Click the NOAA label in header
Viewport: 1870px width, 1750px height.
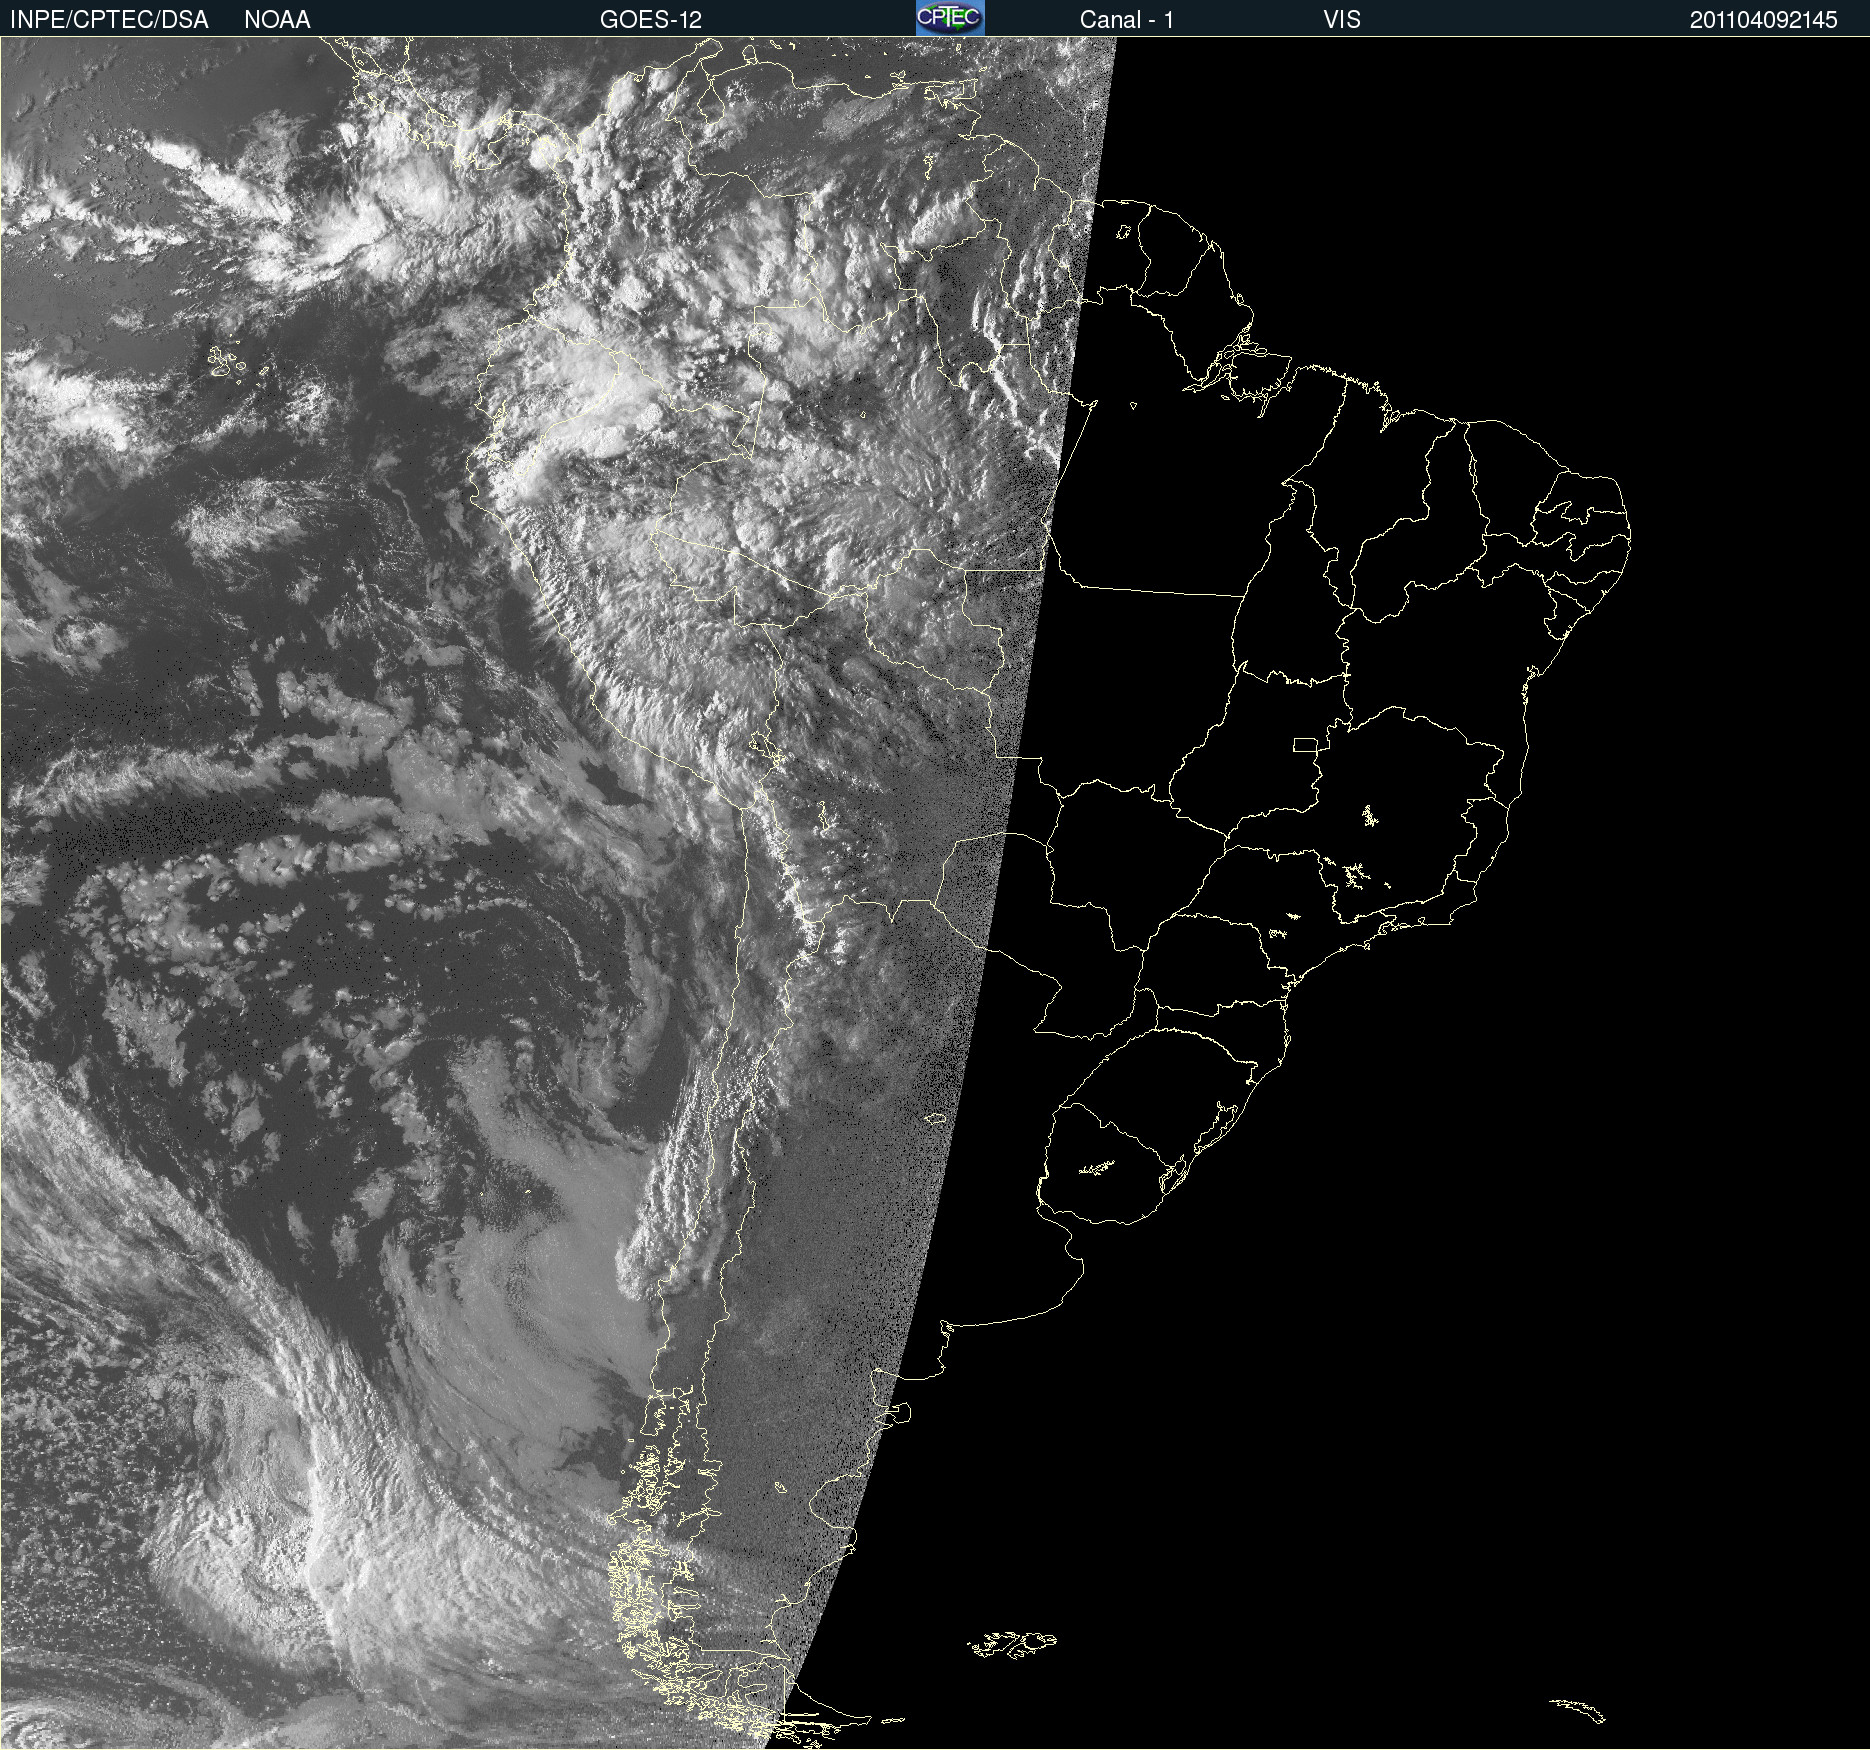tap(277, 20)
